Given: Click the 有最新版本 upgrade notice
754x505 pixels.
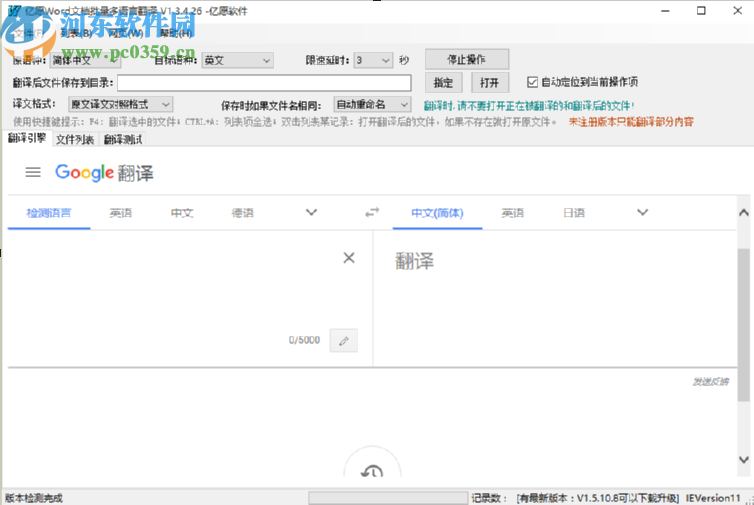Looking at the screenshot, I should coord(598,498).
